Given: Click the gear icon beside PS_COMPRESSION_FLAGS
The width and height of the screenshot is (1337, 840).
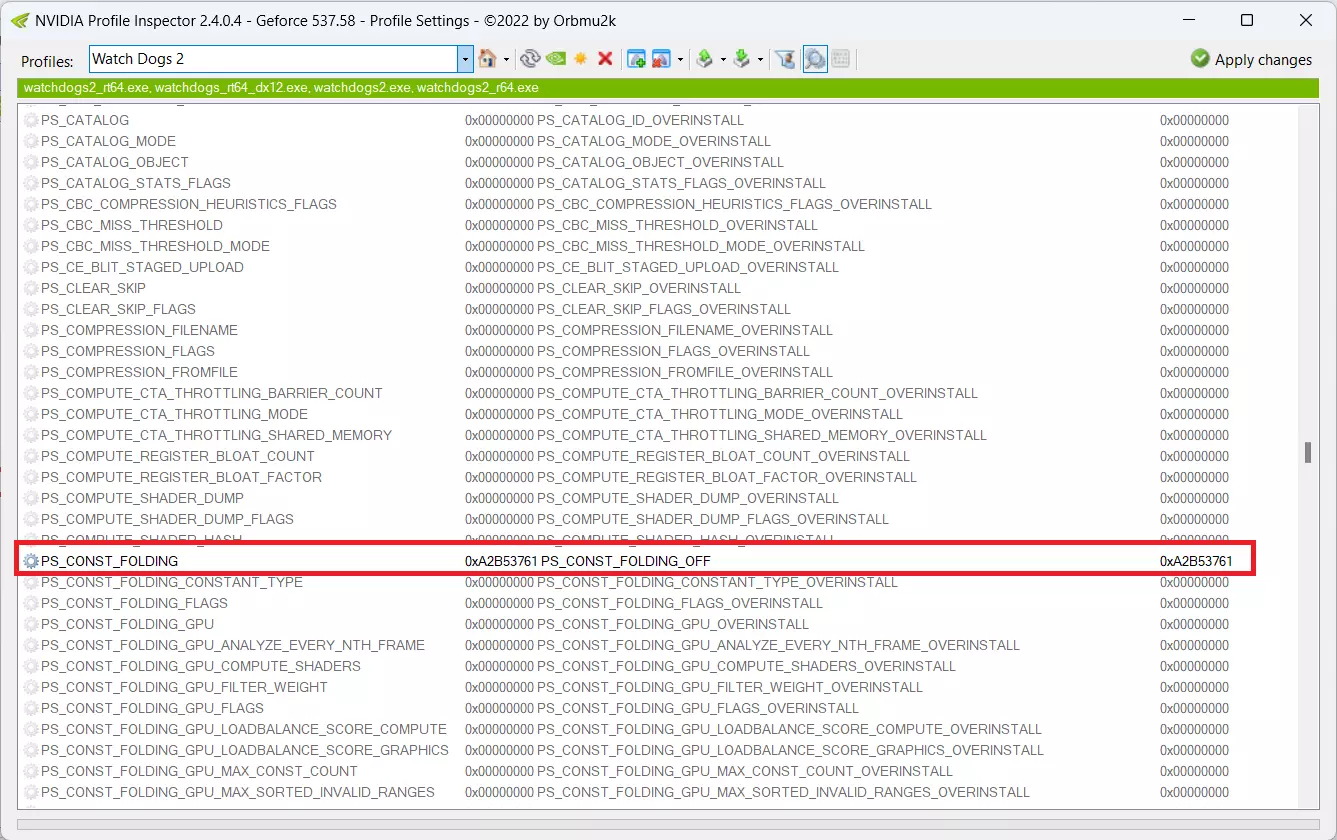Looking at the screenshot, I should (31, 351).
